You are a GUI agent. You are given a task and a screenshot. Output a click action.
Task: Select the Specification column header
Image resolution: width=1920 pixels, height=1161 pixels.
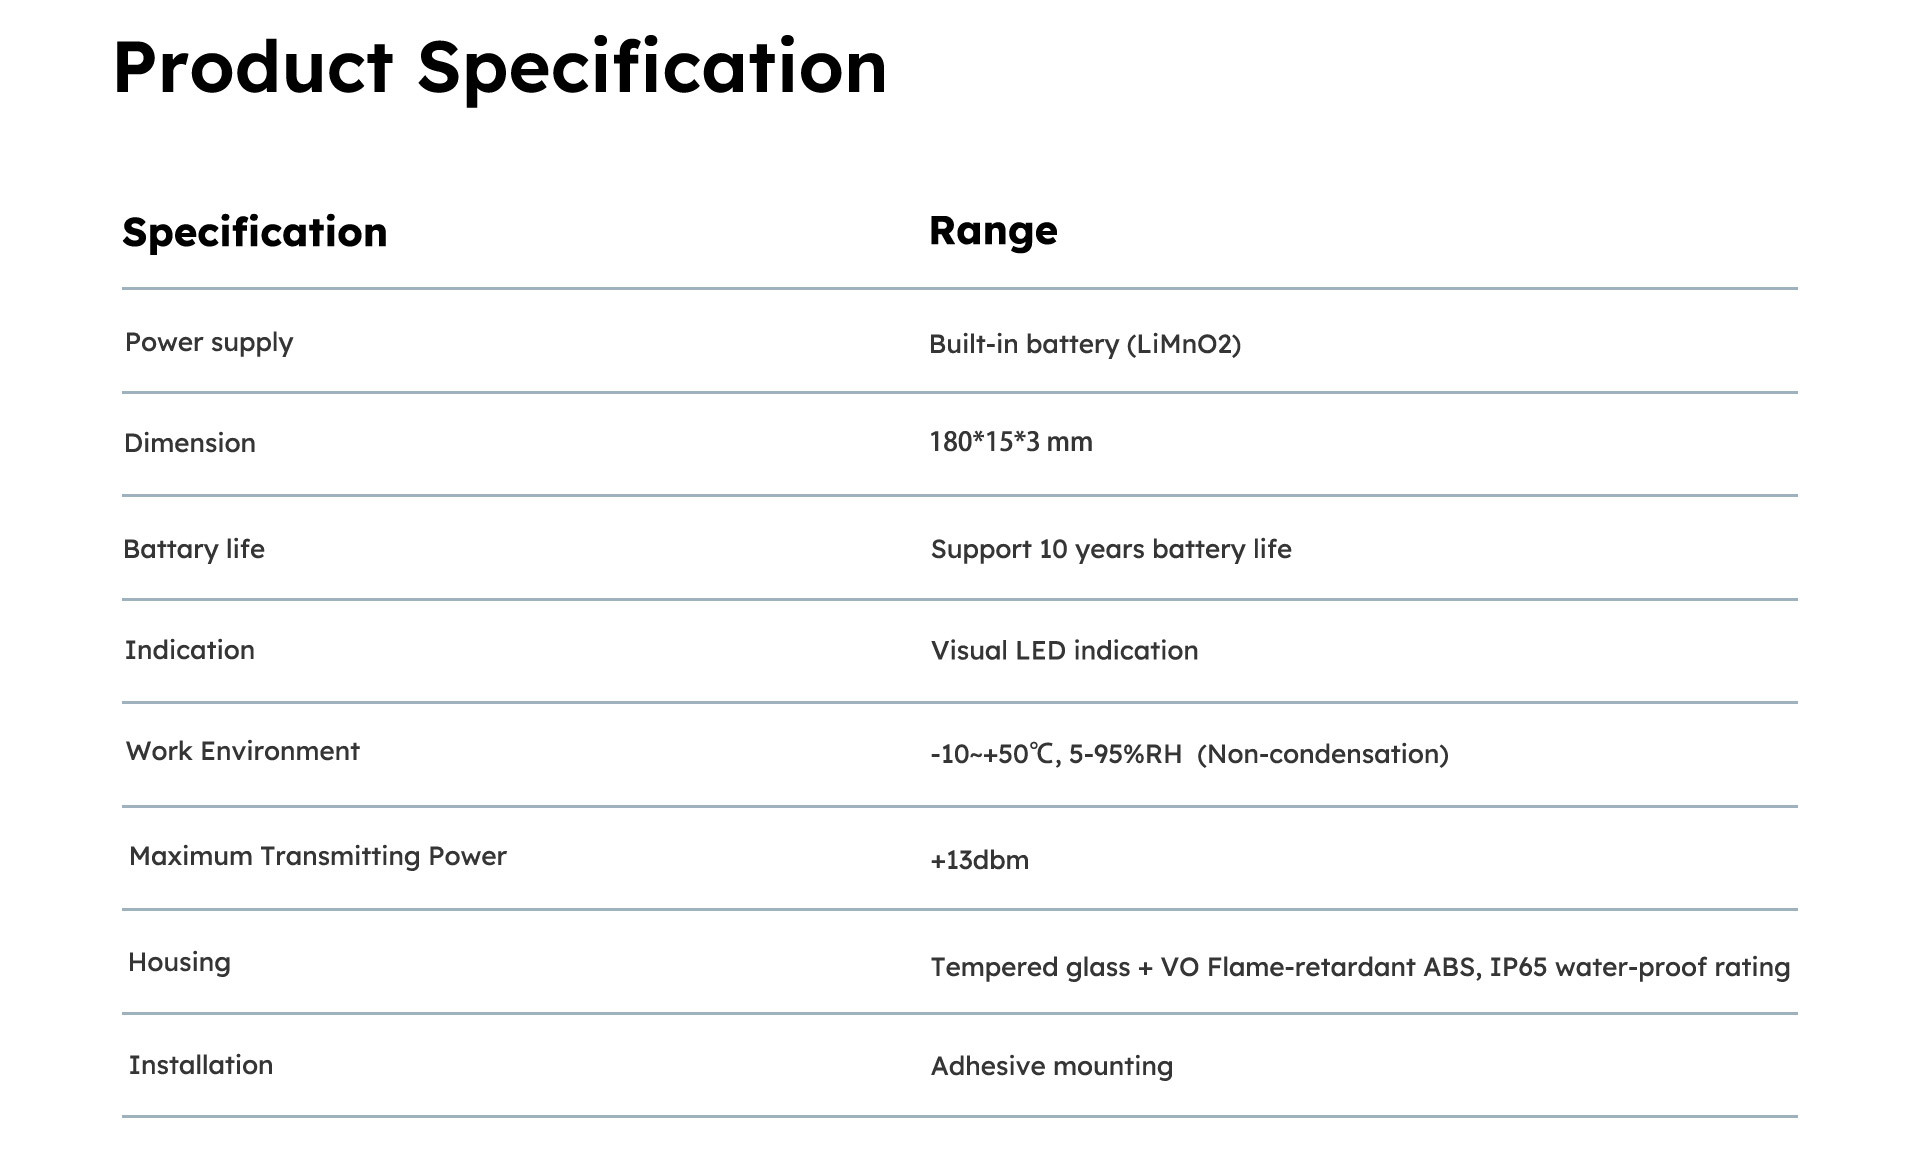pos(254,233)
